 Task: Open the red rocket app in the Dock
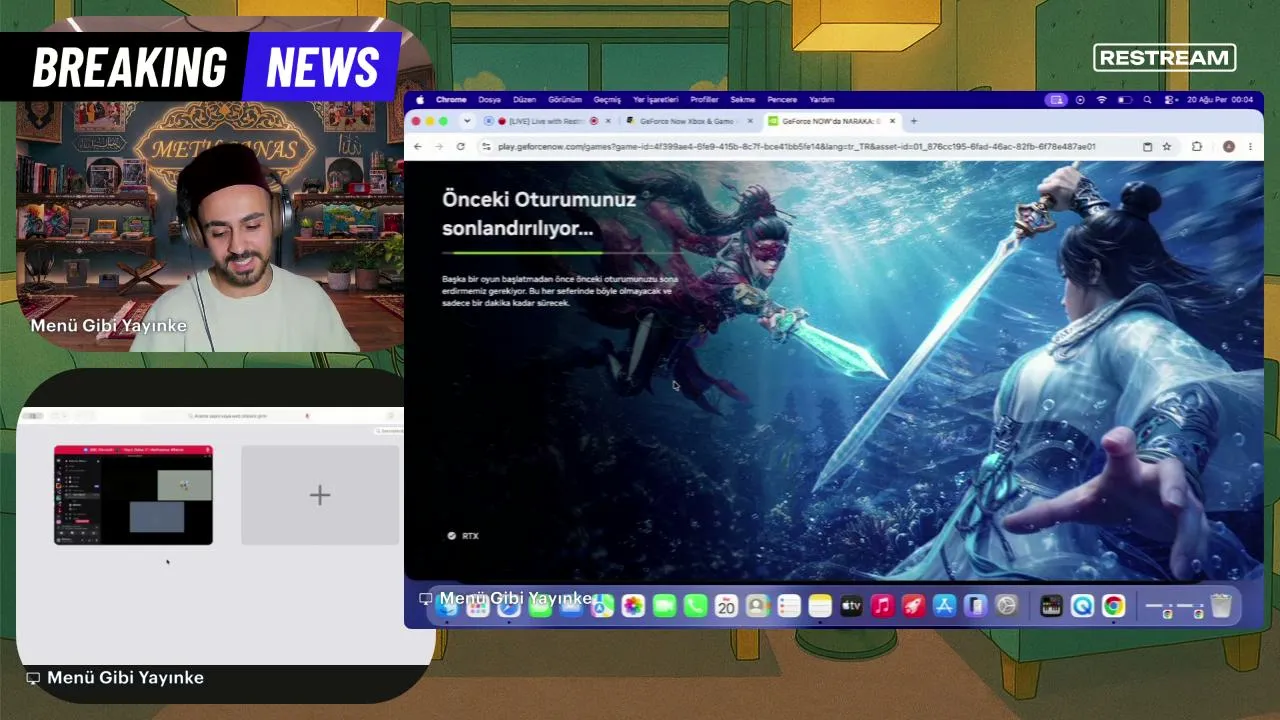coord(913,605)
